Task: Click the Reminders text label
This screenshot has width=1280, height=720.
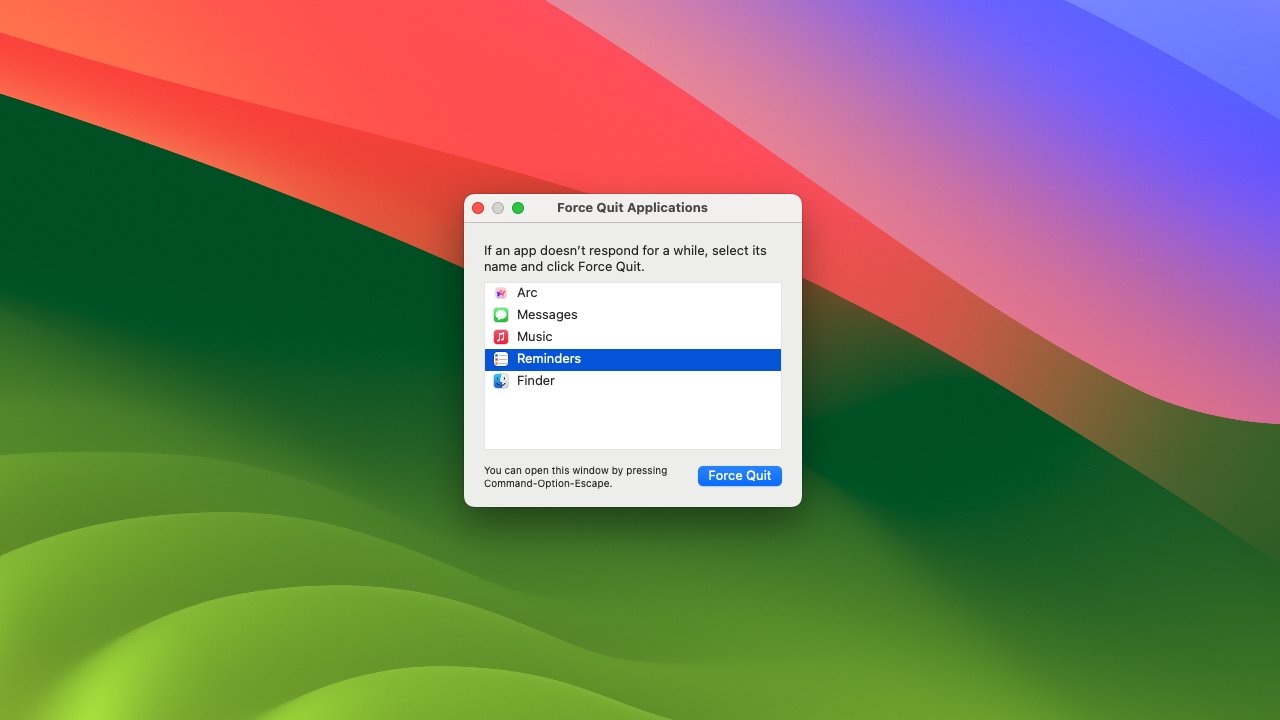Action: [549, 358]
